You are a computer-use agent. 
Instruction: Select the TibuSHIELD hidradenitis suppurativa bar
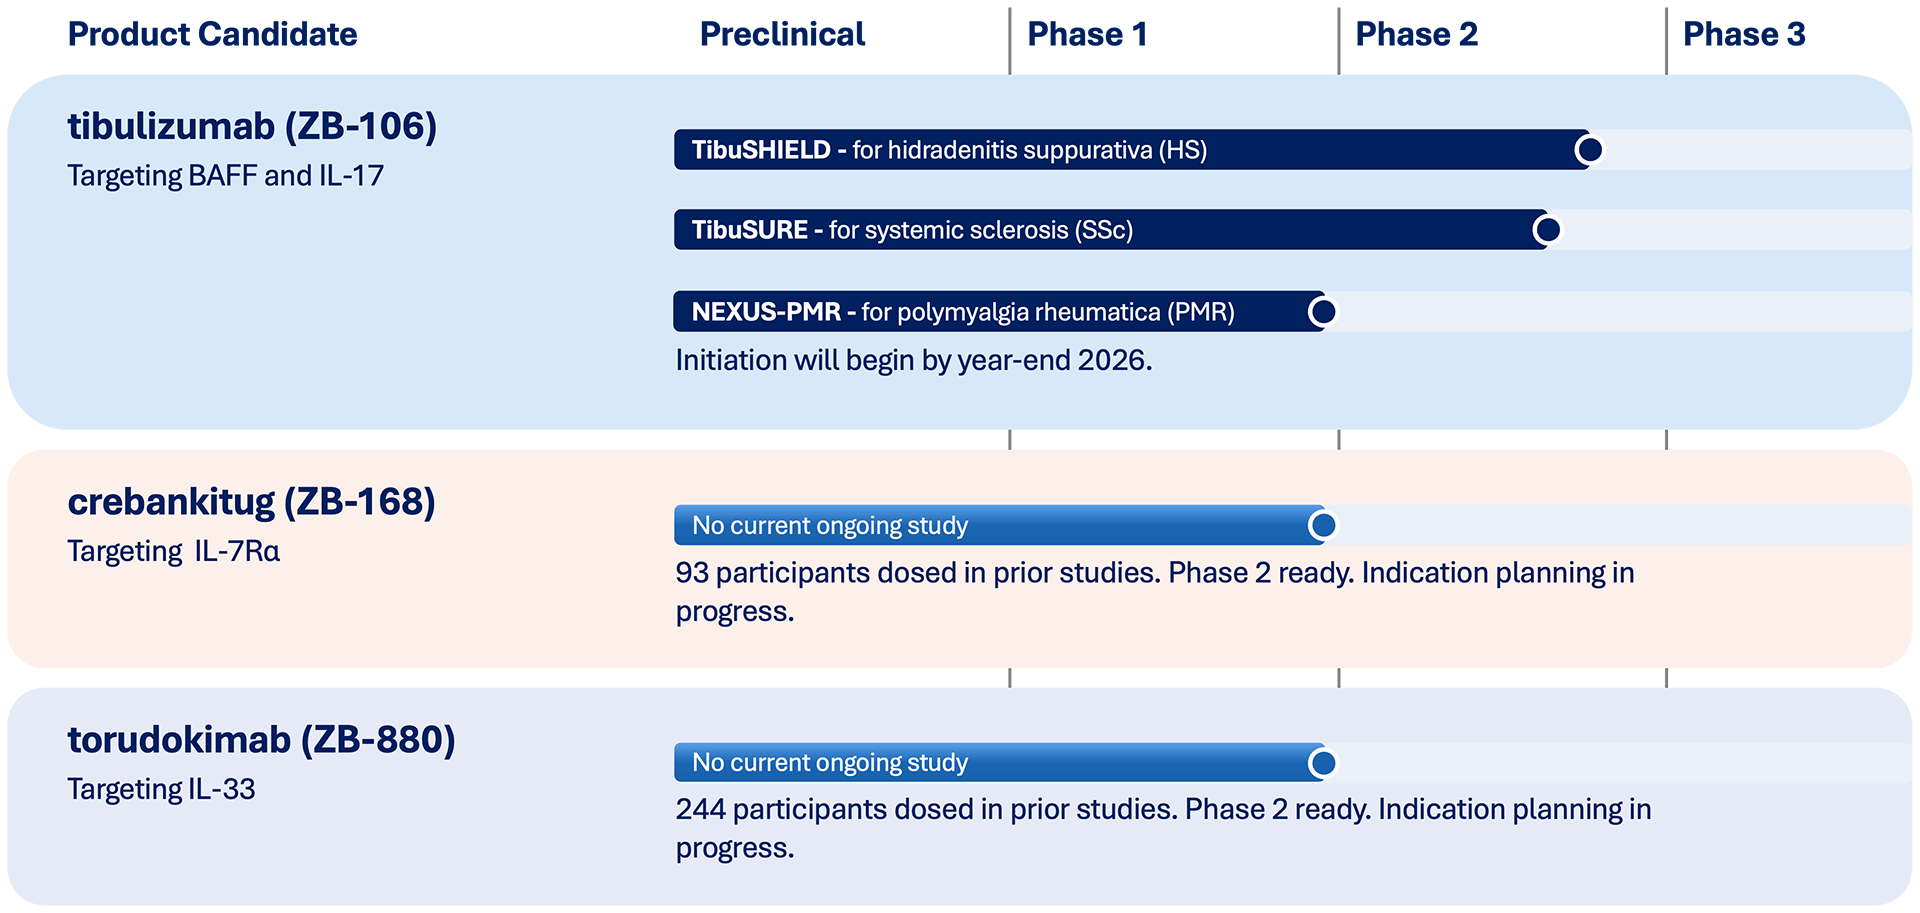coord(1132,150)
